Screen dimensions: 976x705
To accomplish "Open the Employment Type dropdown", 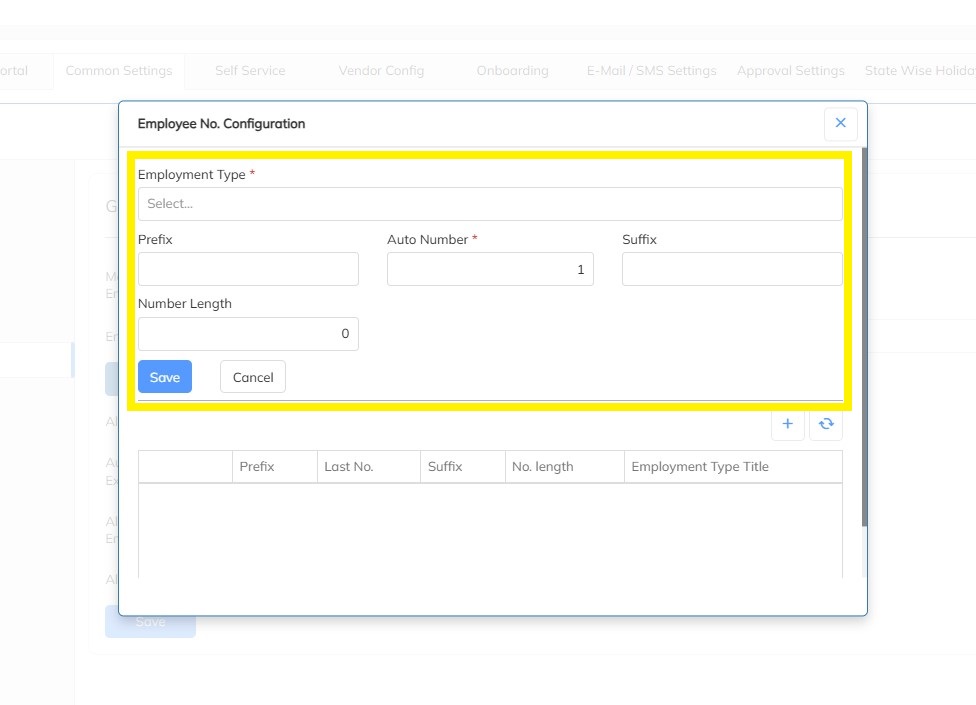I will [x=490, y=204].
